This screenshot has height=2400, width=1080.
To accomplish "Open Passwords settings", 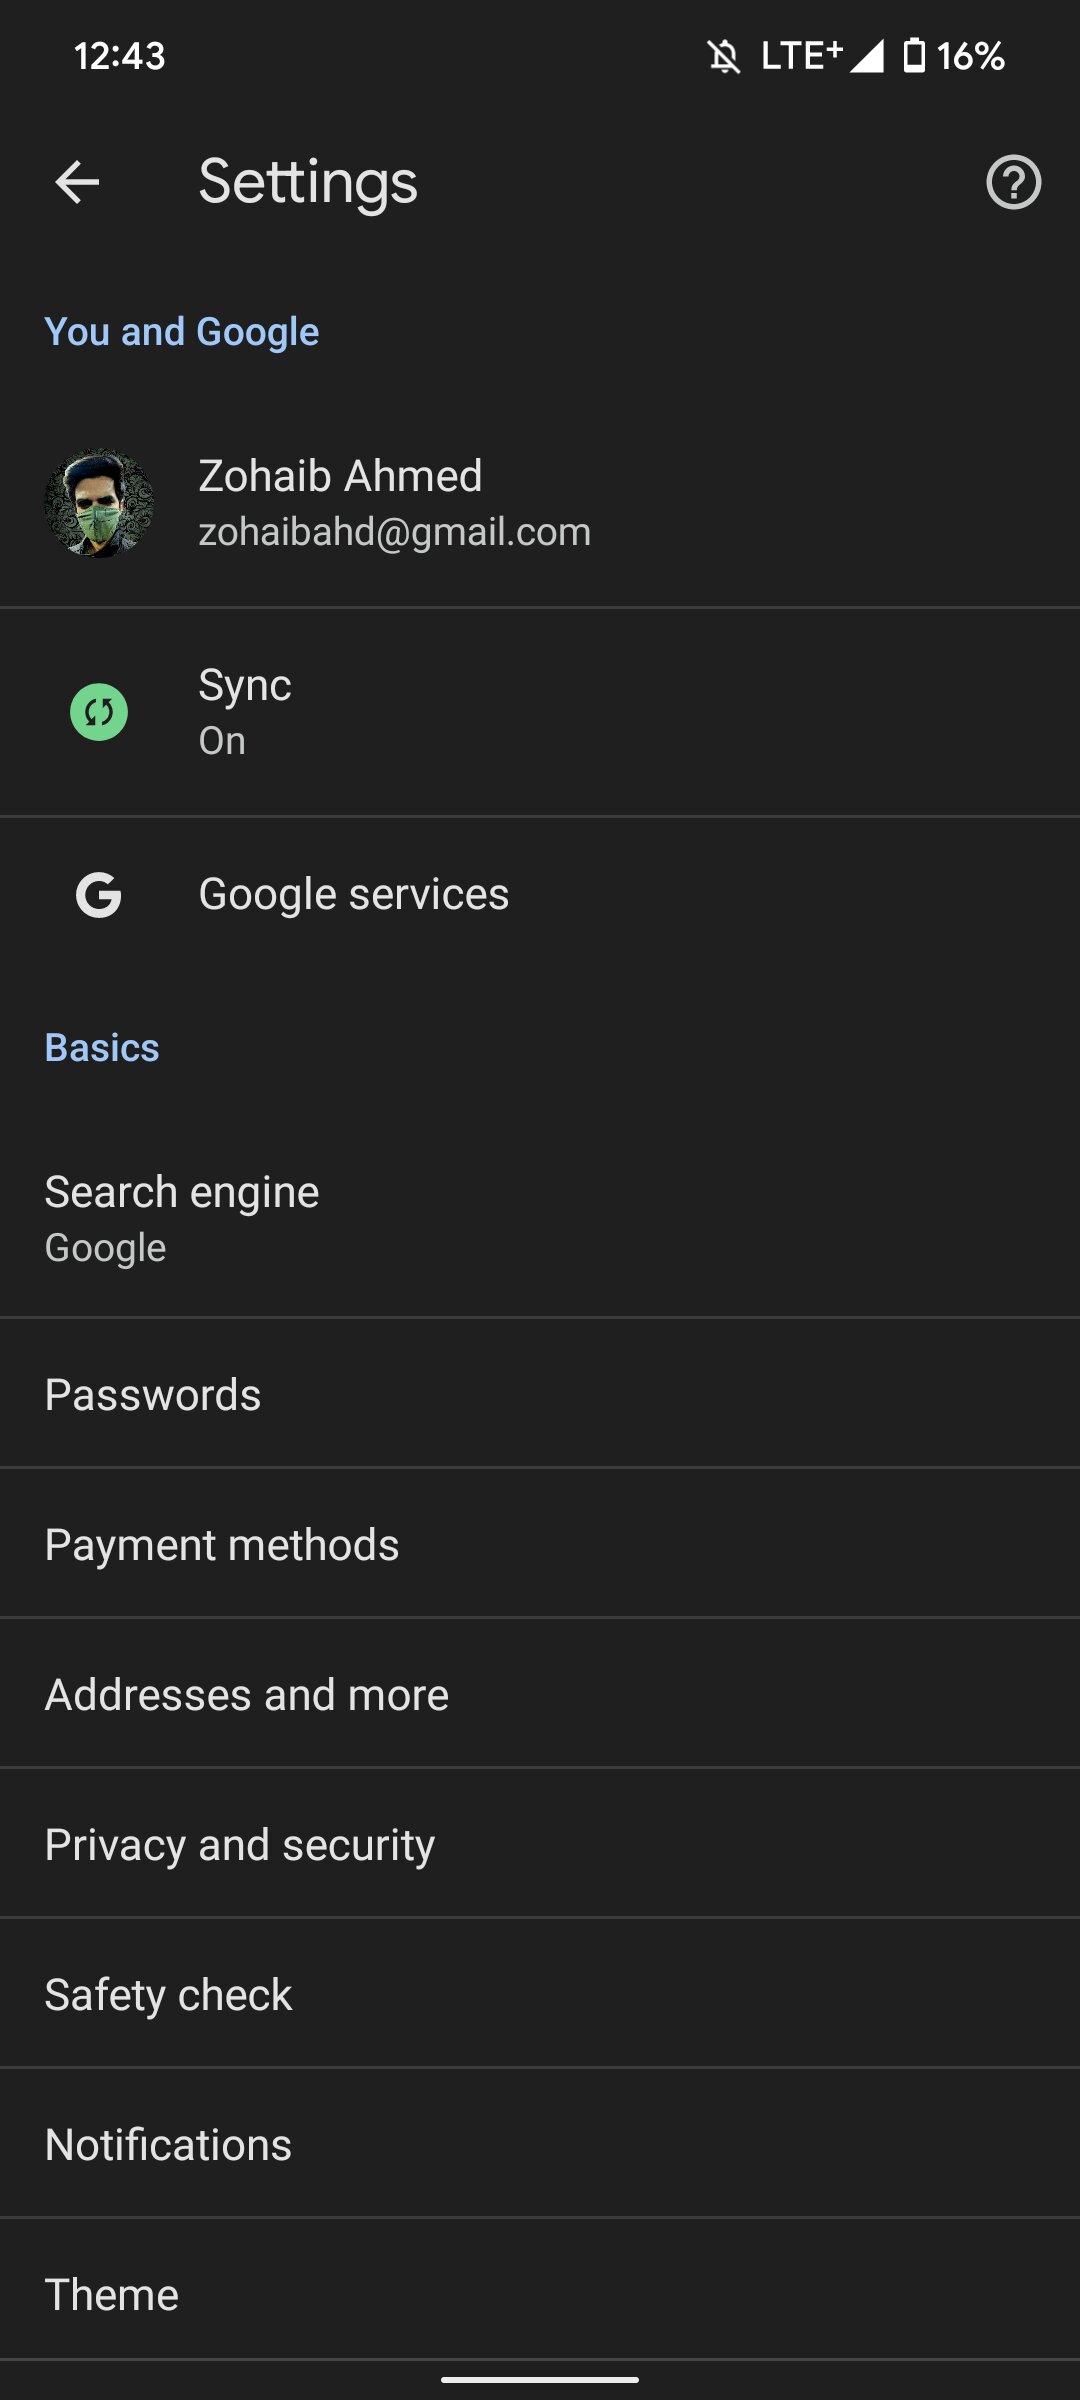I will 540,1394.
